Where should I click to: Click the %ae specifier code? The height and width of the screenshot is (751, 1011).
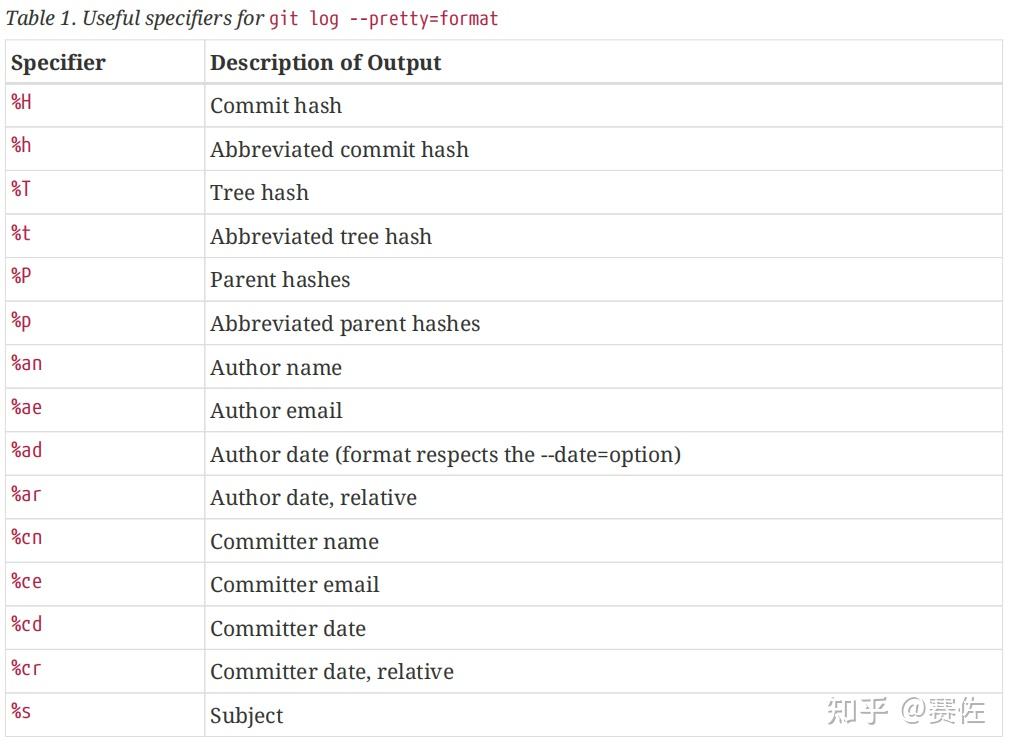point(27,407)
